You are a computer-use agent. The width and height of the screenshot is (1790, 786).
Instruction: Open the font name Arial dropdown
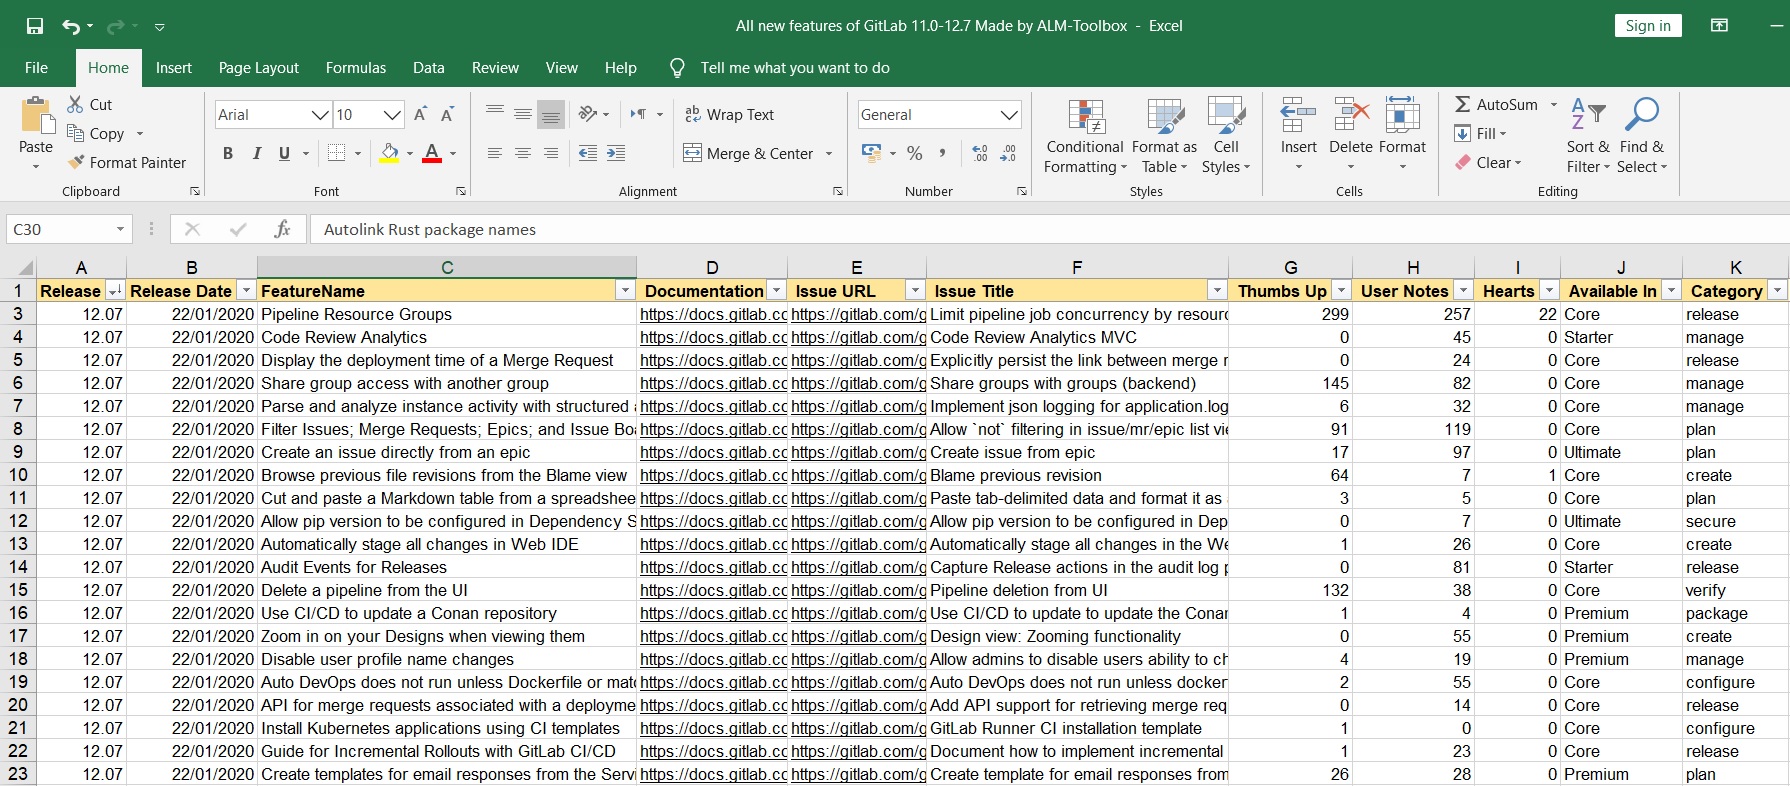[x=320, y=115]
